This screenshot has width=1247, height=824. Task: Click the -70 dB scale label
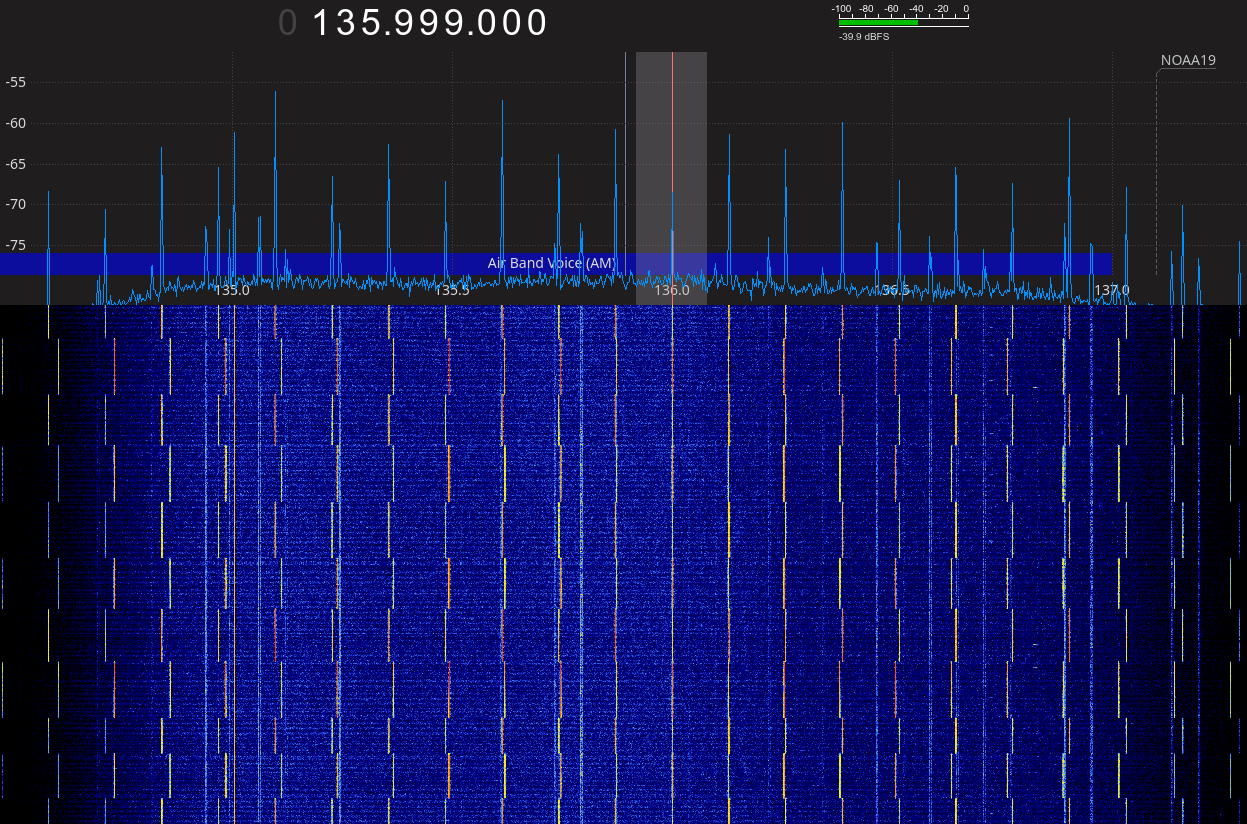(16, 204)
